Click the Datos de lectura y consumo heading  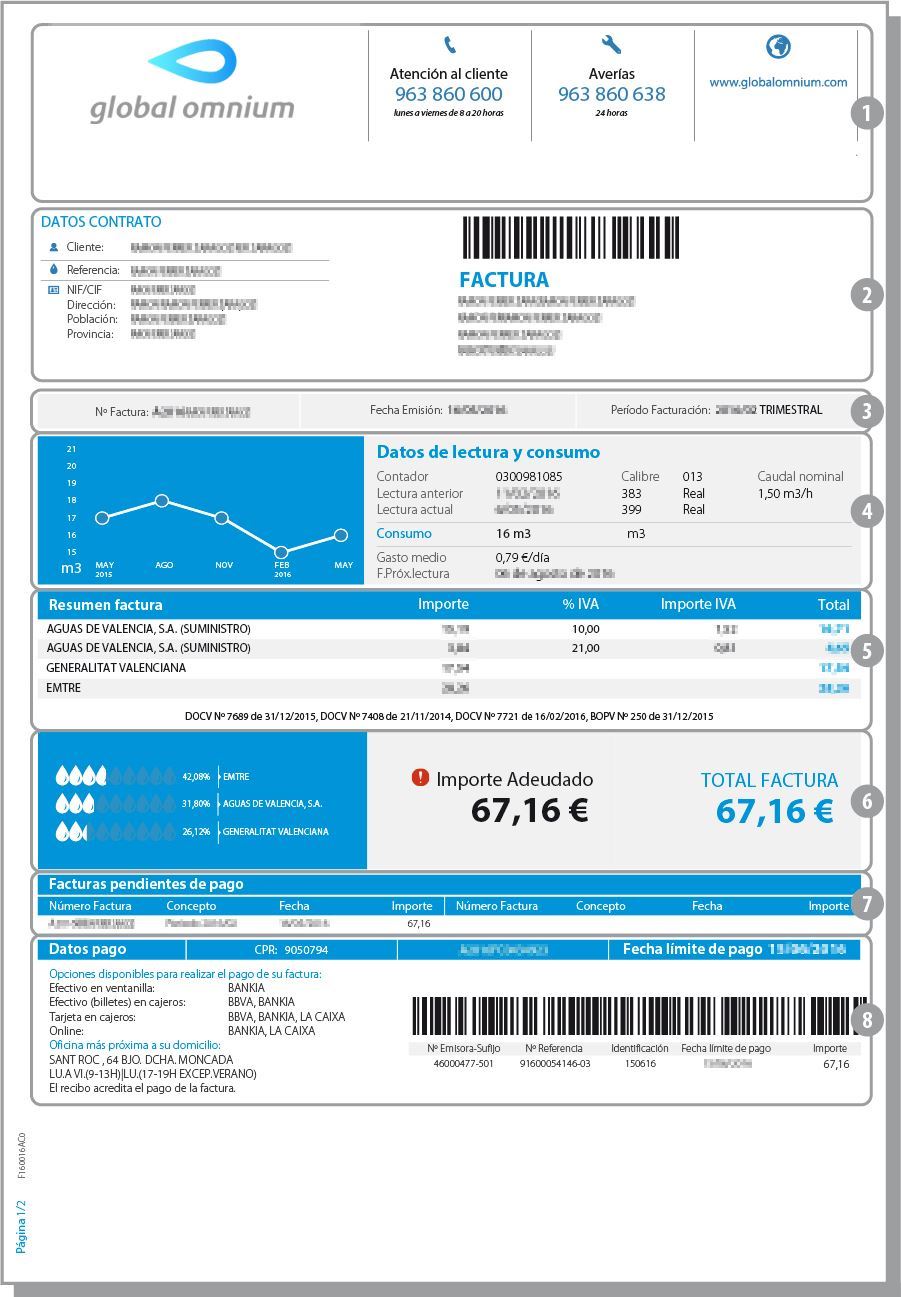coord(488,452)
